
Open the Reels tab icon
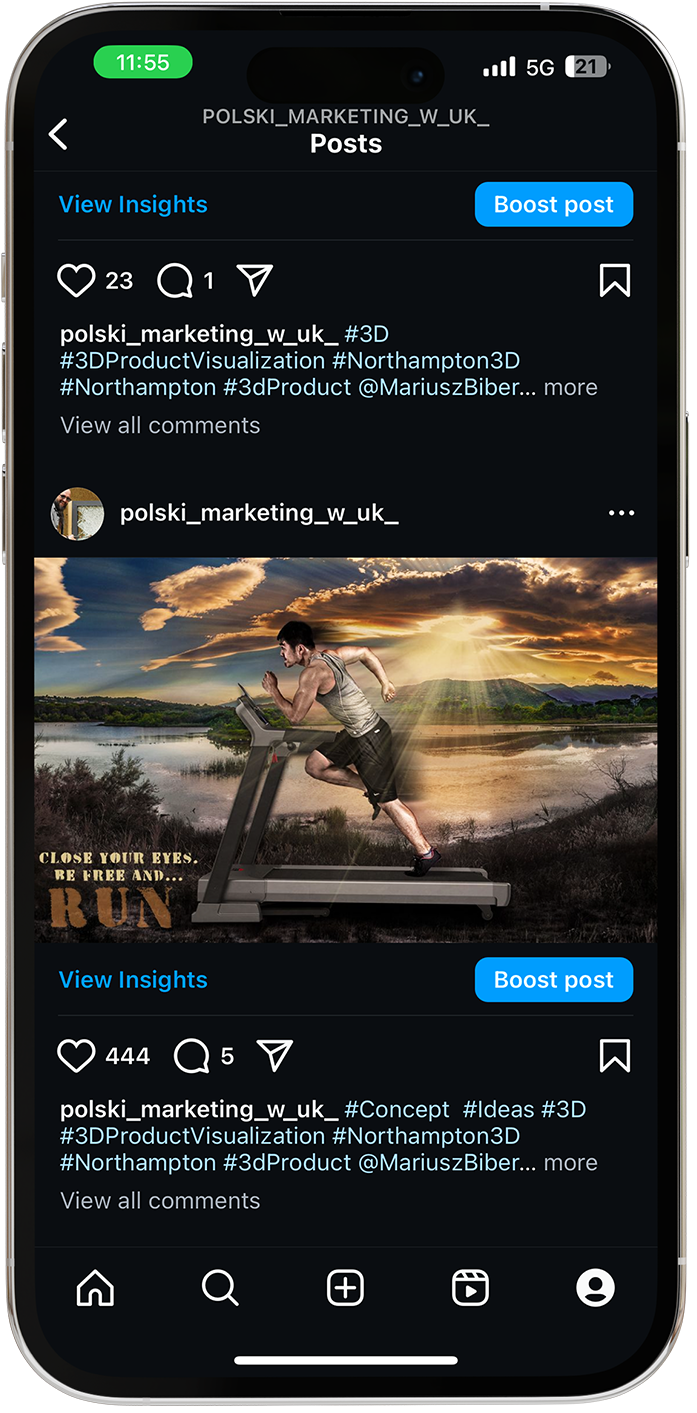pyautogui.click(x=470, y=1288)
